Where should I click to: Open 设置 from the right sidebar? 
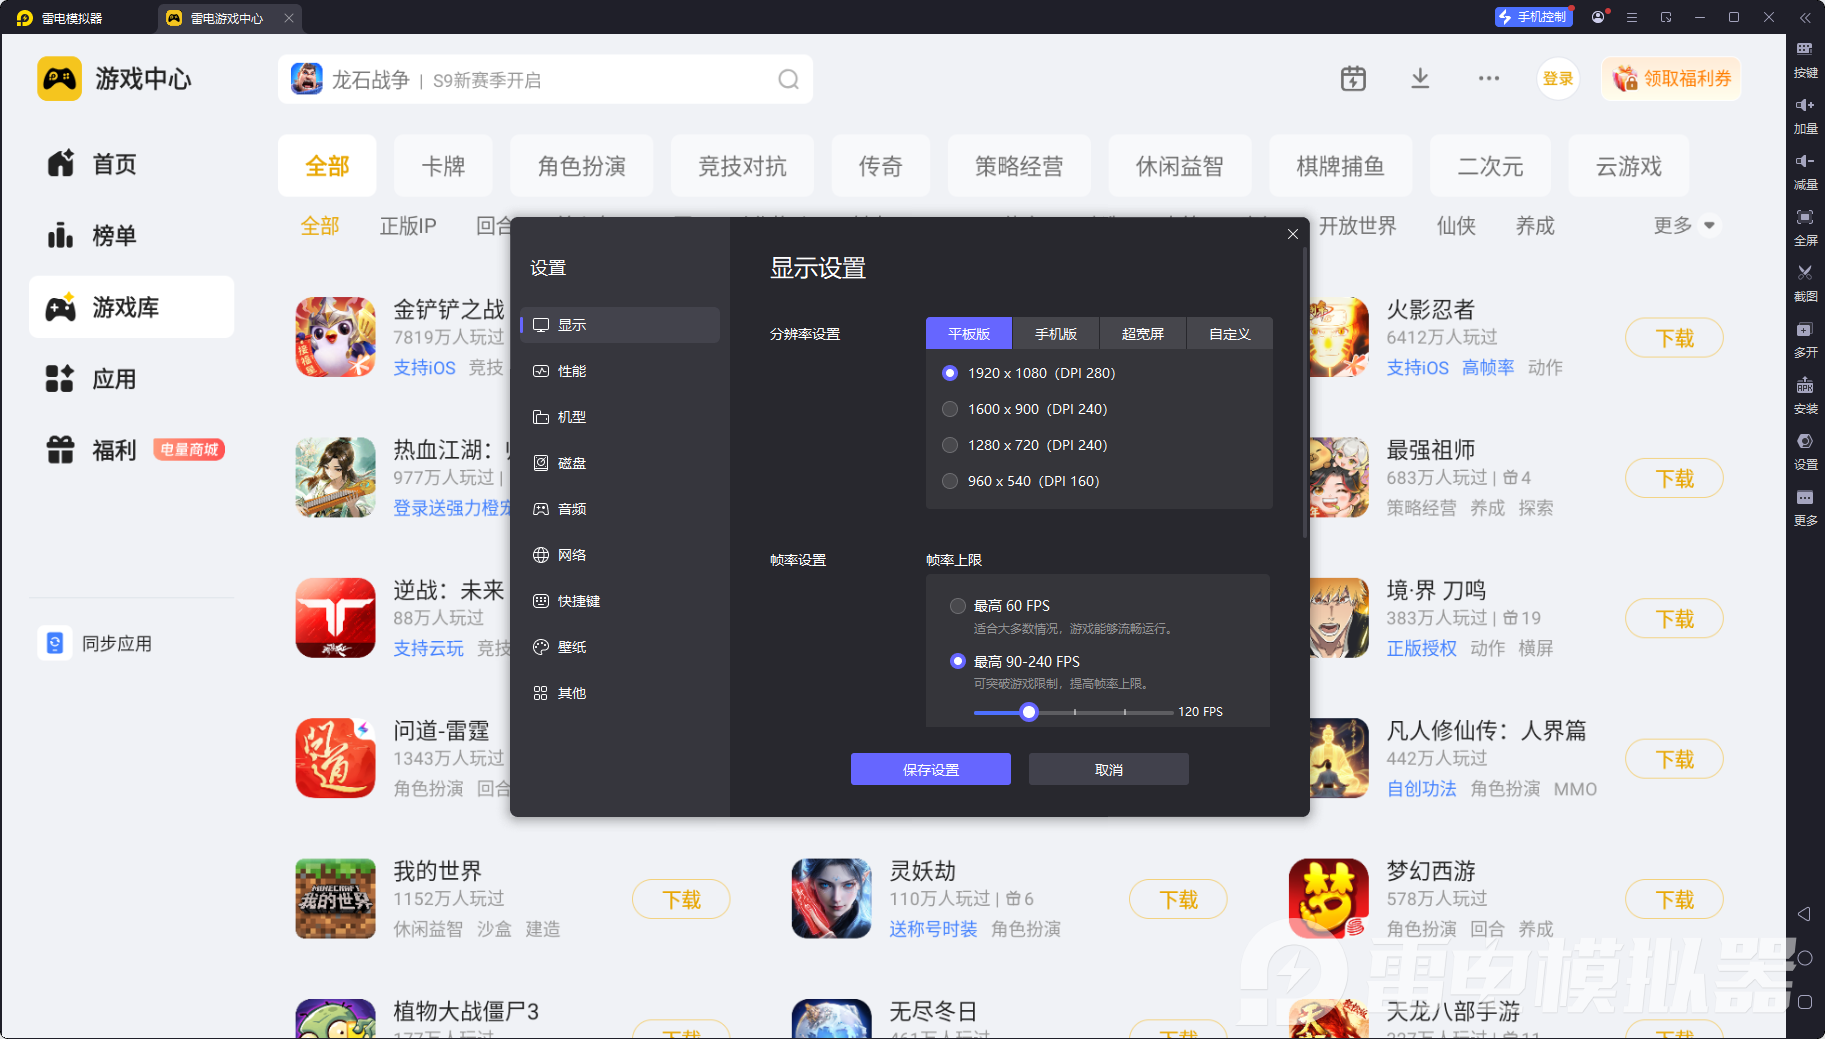pyautogui.click(x=1805, y=451)
